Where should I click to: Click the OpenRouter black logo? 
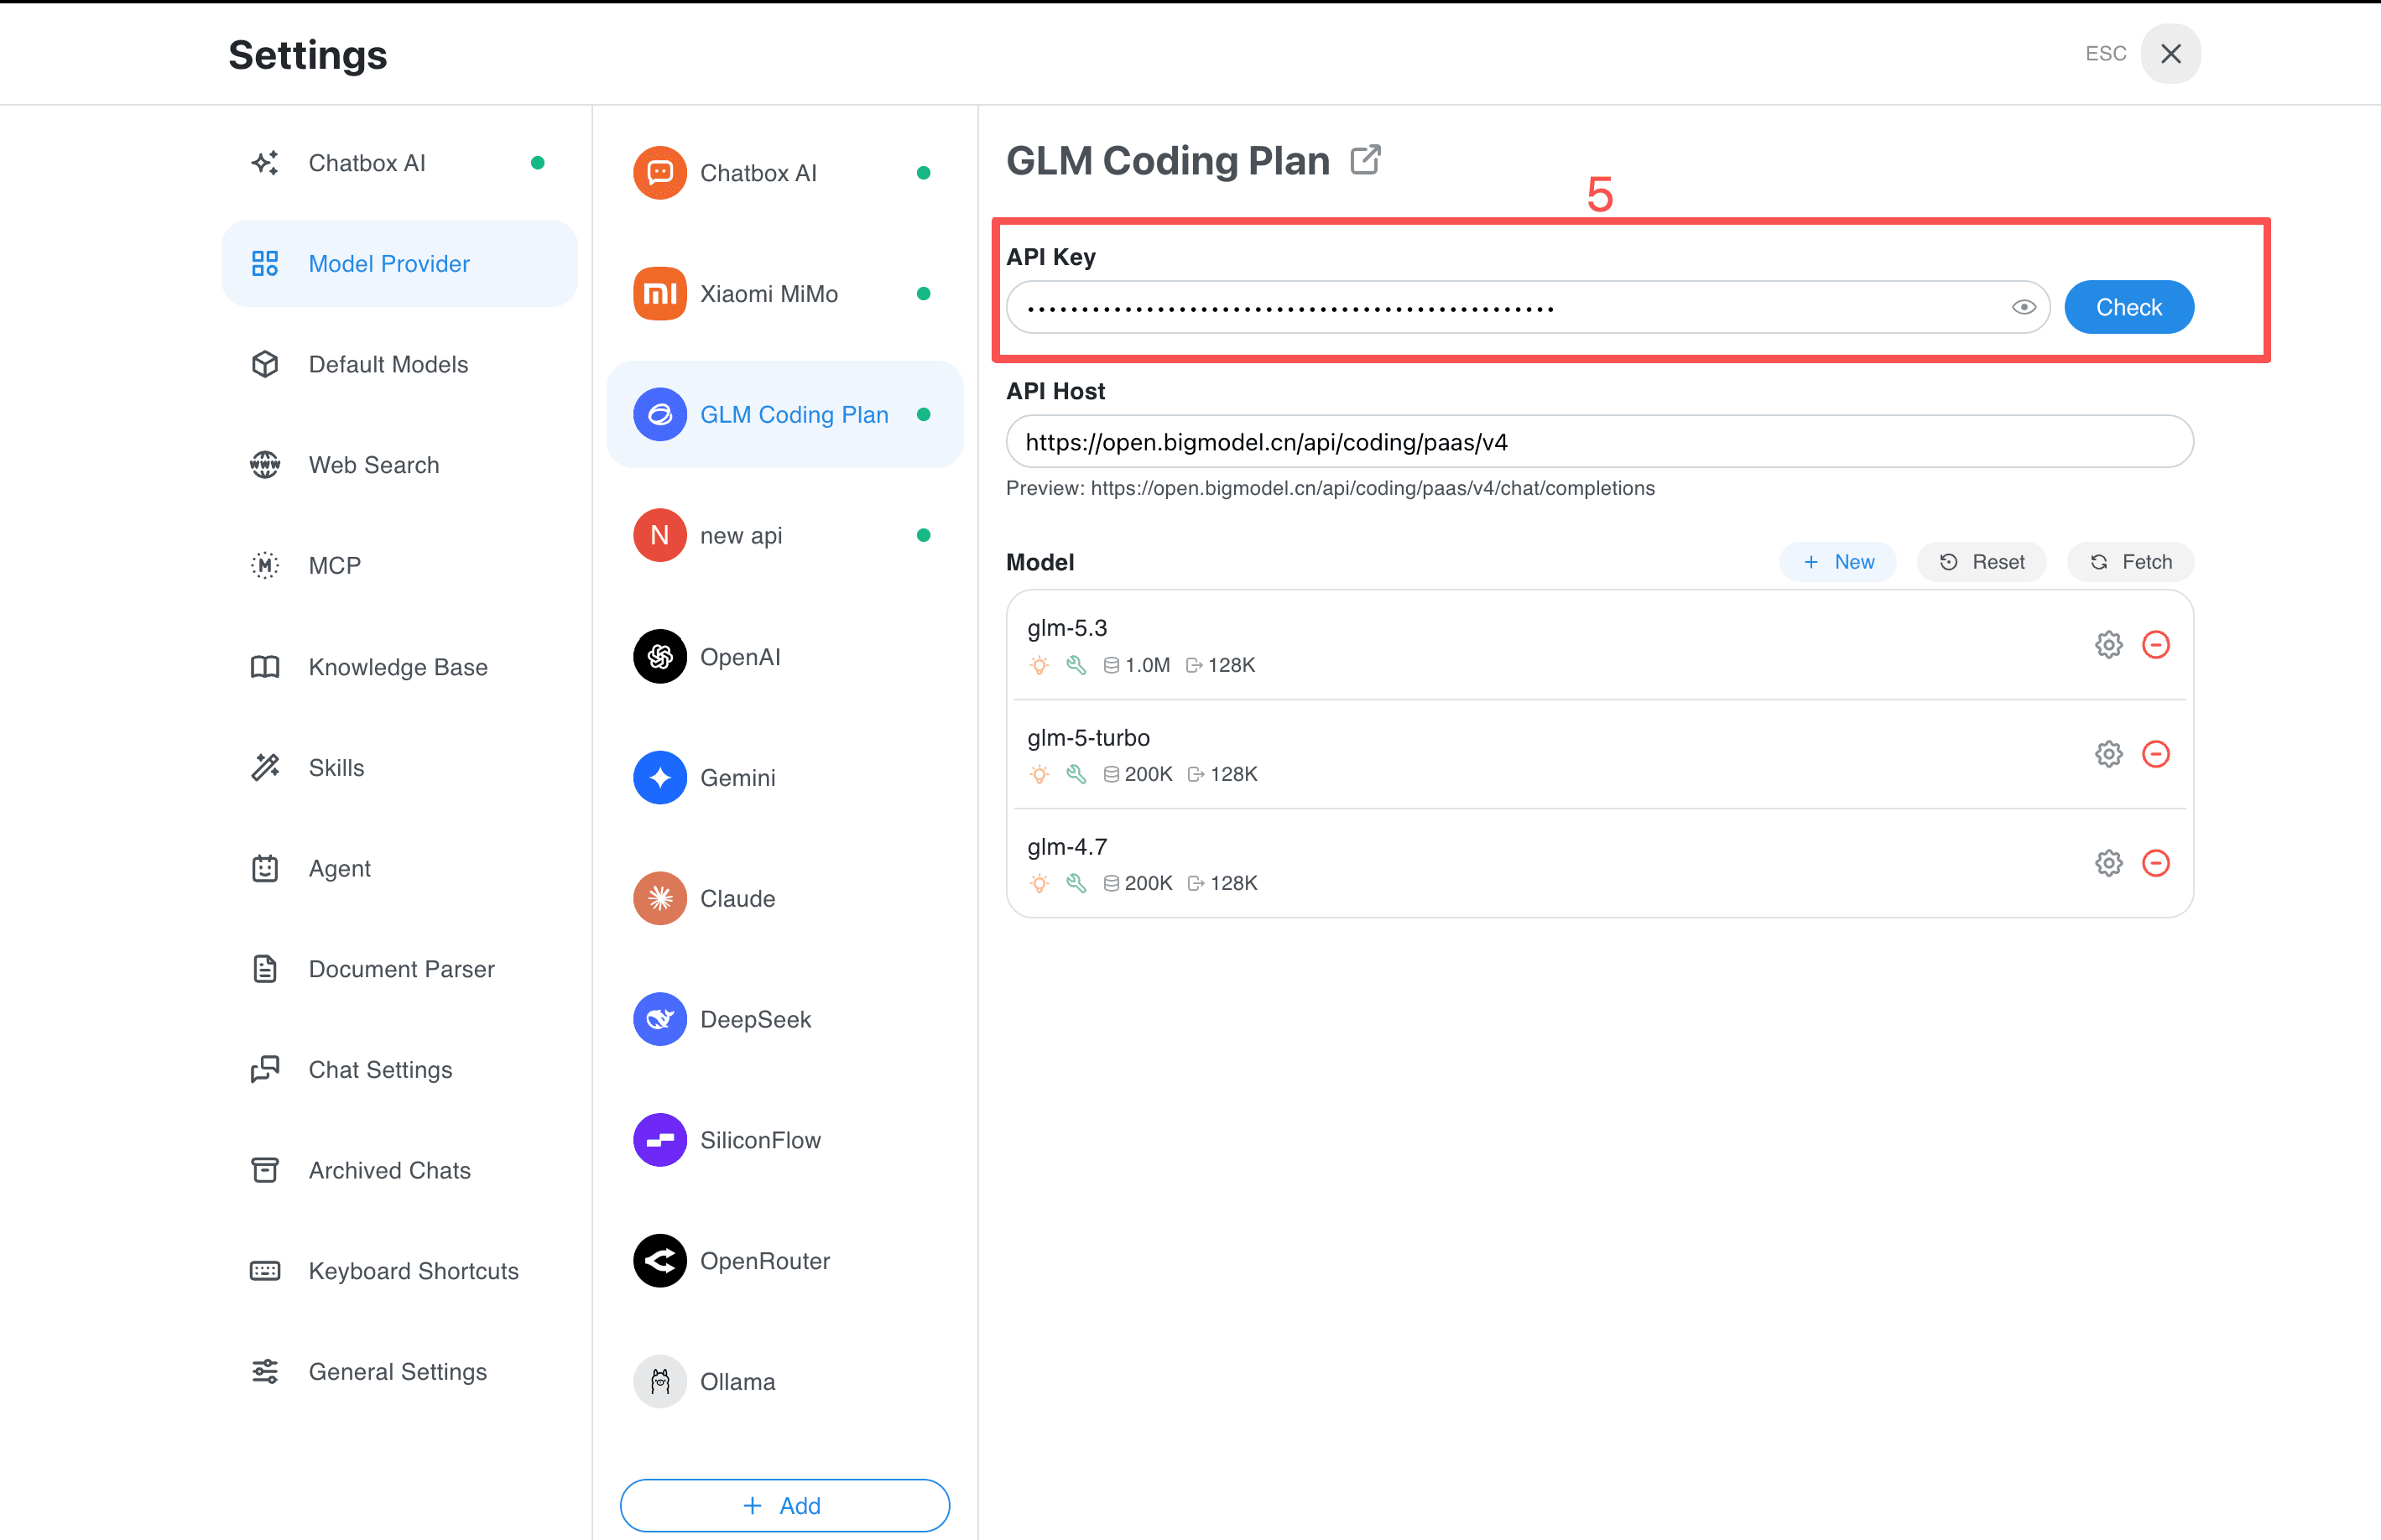[660, 1260]
